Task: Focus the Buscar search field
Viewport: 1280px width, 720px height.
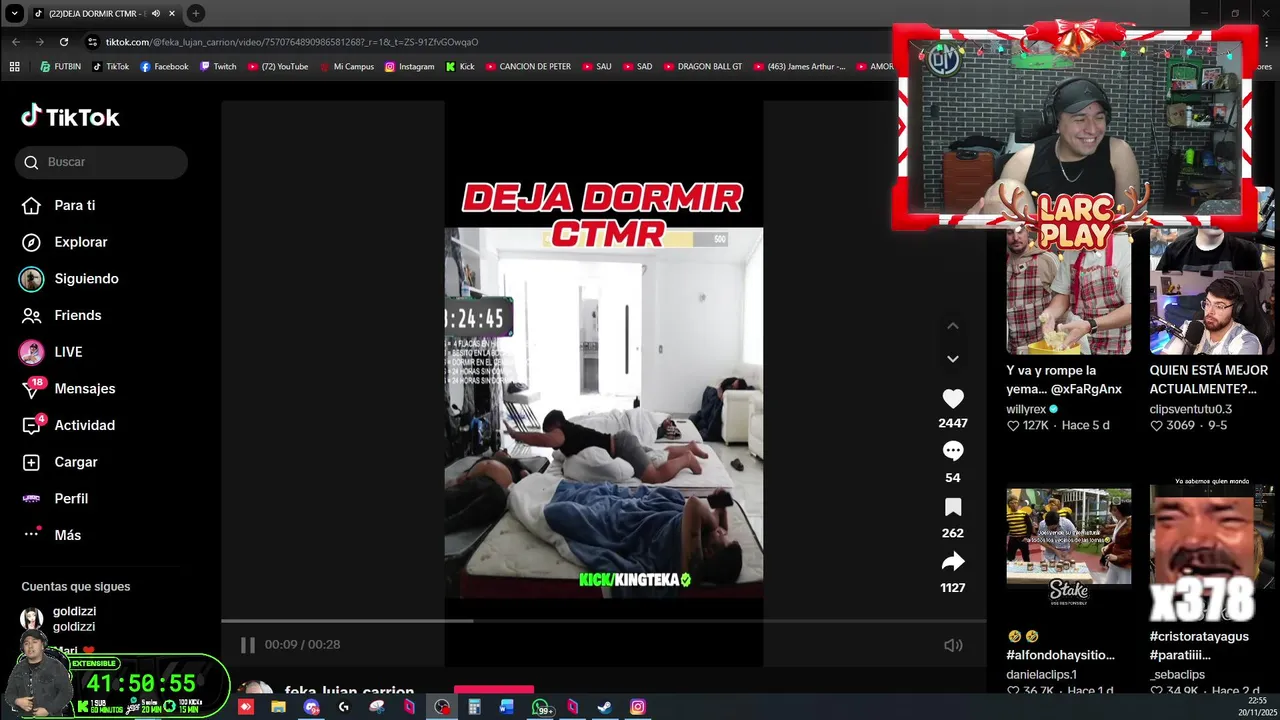Action: (x=101, y=162)
